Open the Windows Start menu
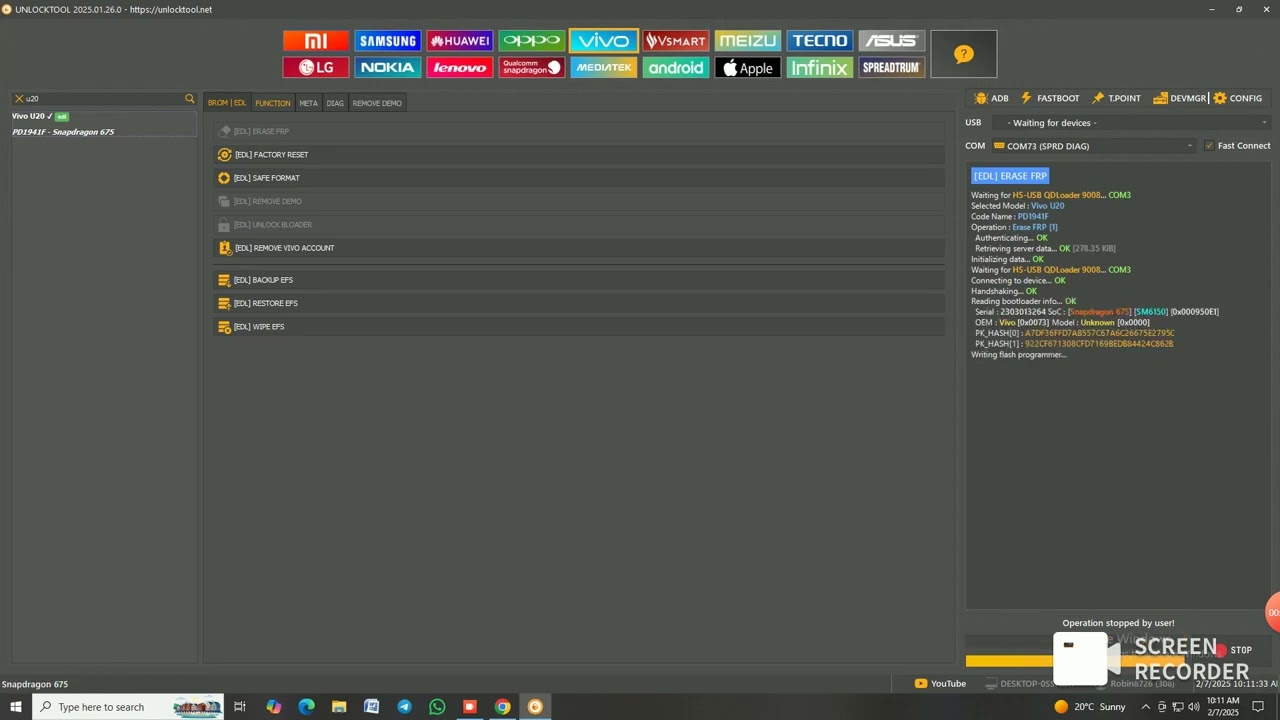This screenshot has height=720, width=1280. click(x=15, y=707)
